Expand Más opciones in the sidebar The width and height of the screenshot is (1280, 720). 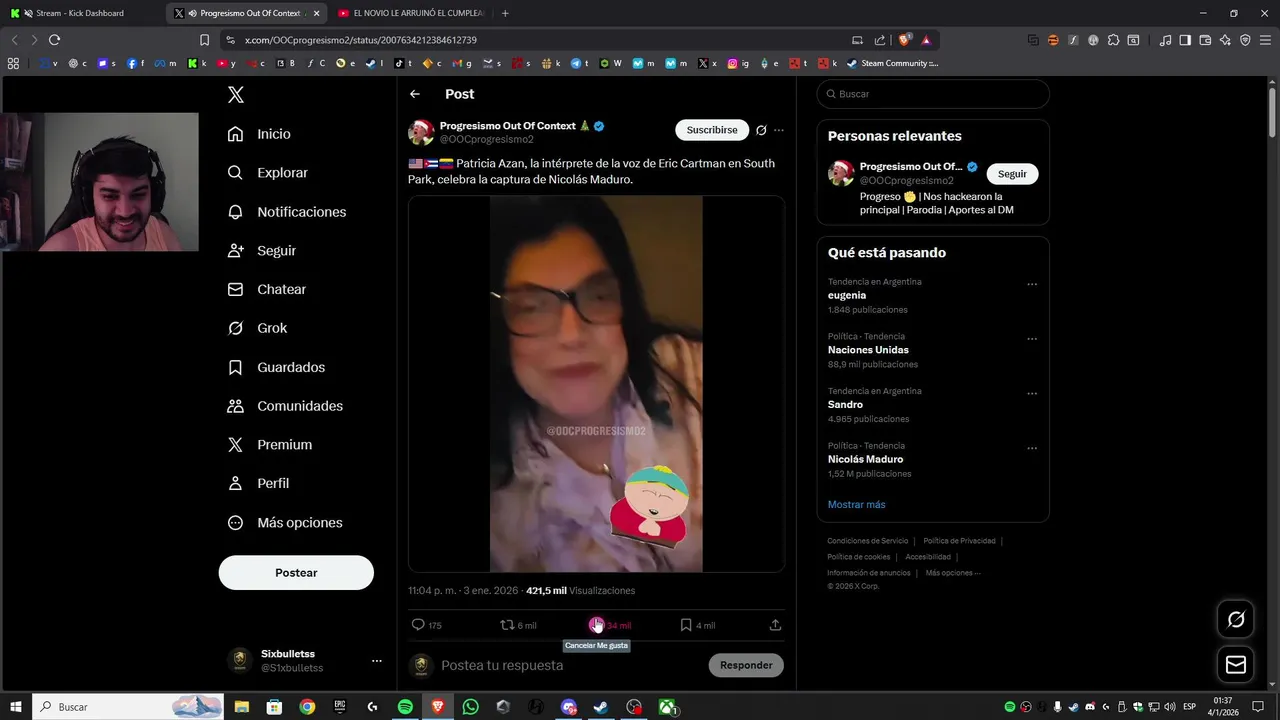pyautogui.click(x=285, y=523)
